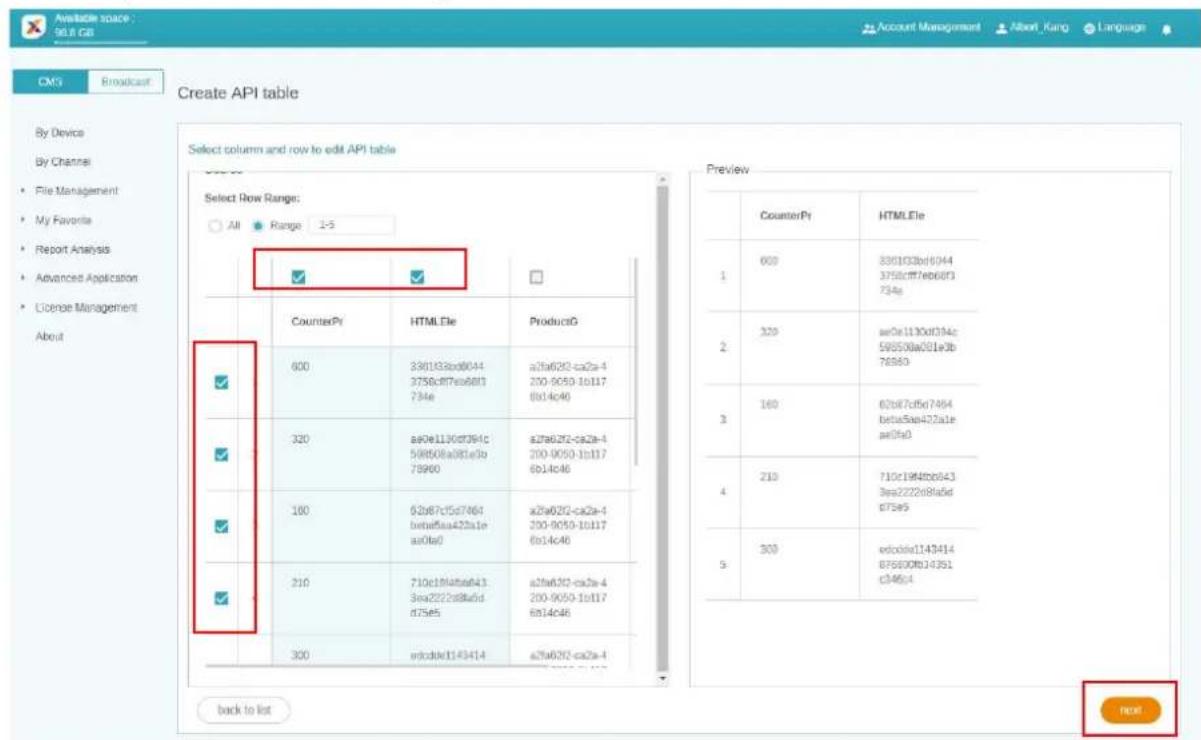Click the 300 value in Preview row 5
Viewport: 1201px width, 740px height.
(x=769, y=549)
